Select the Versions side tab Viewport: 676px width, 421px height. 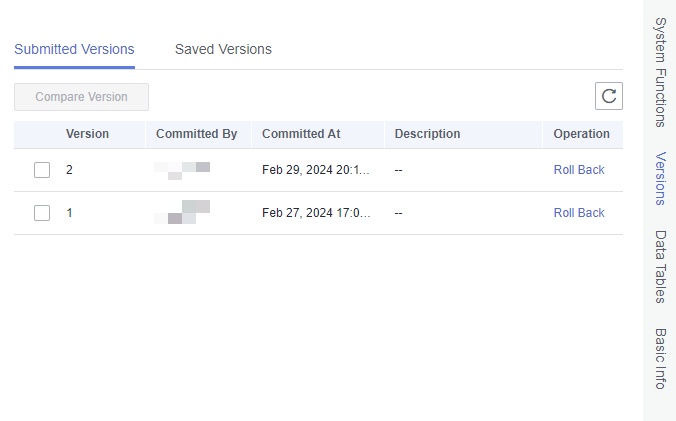click(x=660, y=178)
